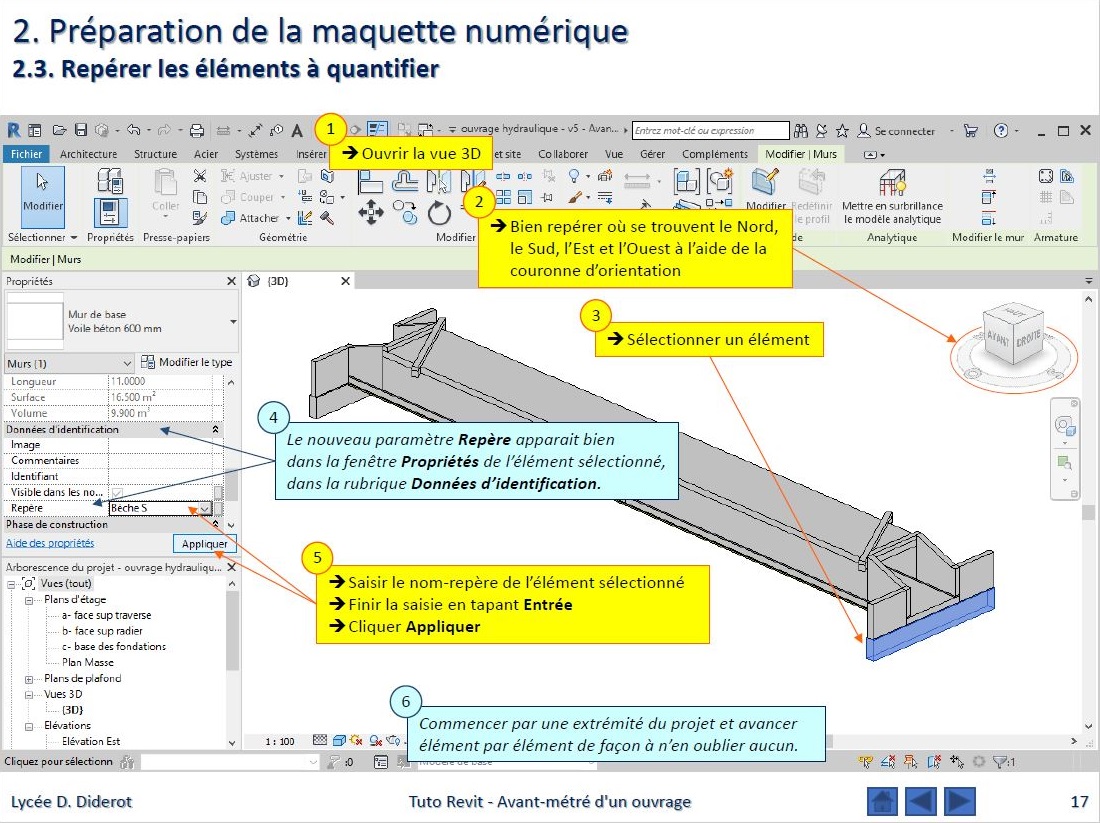Open the favorites star icon in title bar
This screenshot has height=823, width=1100.
coord(842,131)
